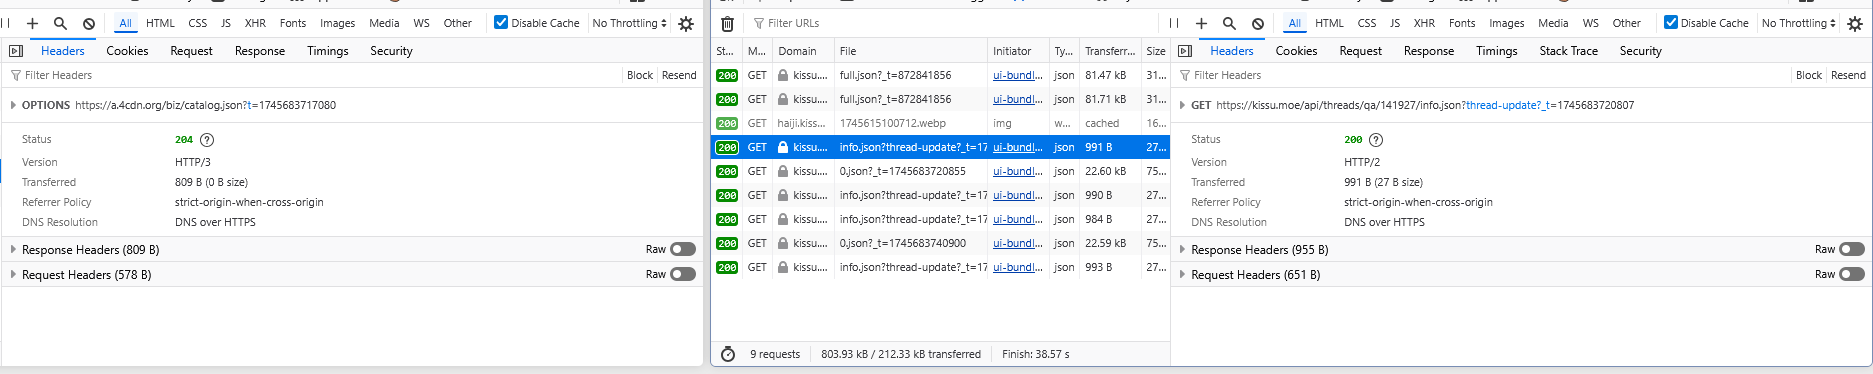Click the plus icon in left panel toolbar
The height and width of the screenshot is (374, 1873).
pos(33,23)
